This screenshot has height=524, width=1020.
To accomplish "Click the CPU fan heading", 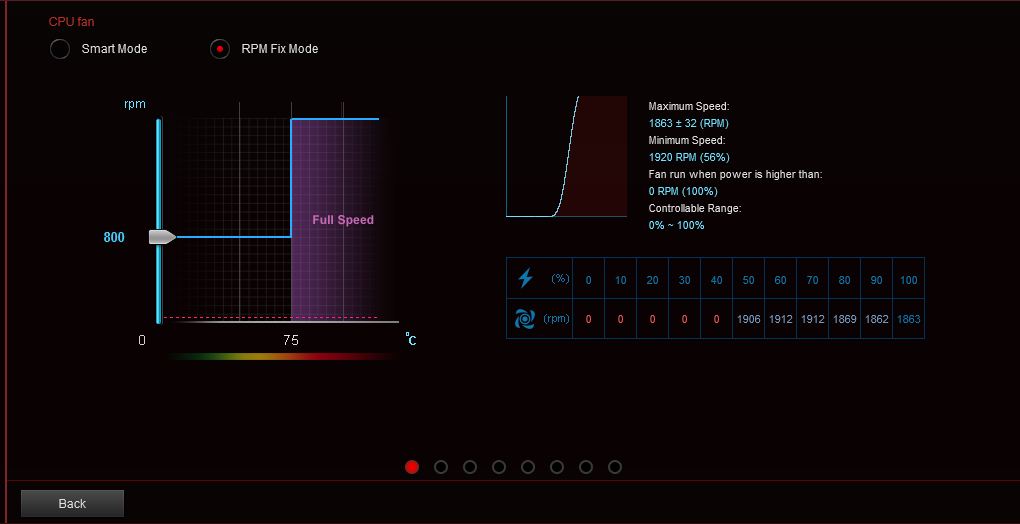I will coord(72,21).
